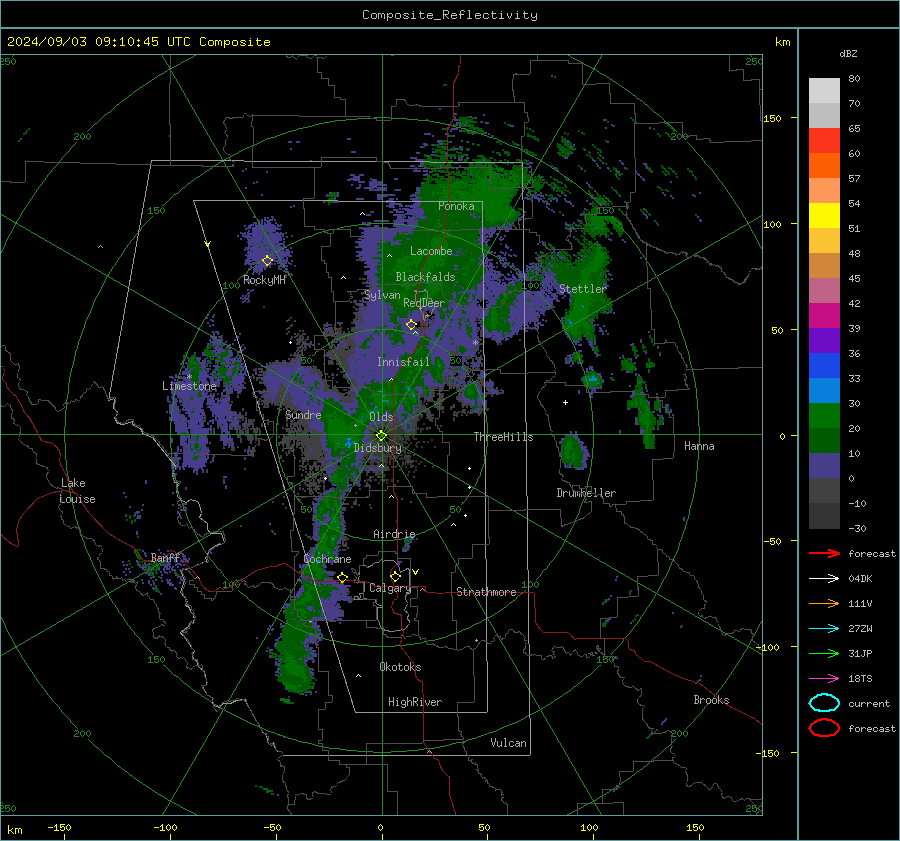
Task: Click the yellow diamond marker at Calgary
Action: [395, 576]
